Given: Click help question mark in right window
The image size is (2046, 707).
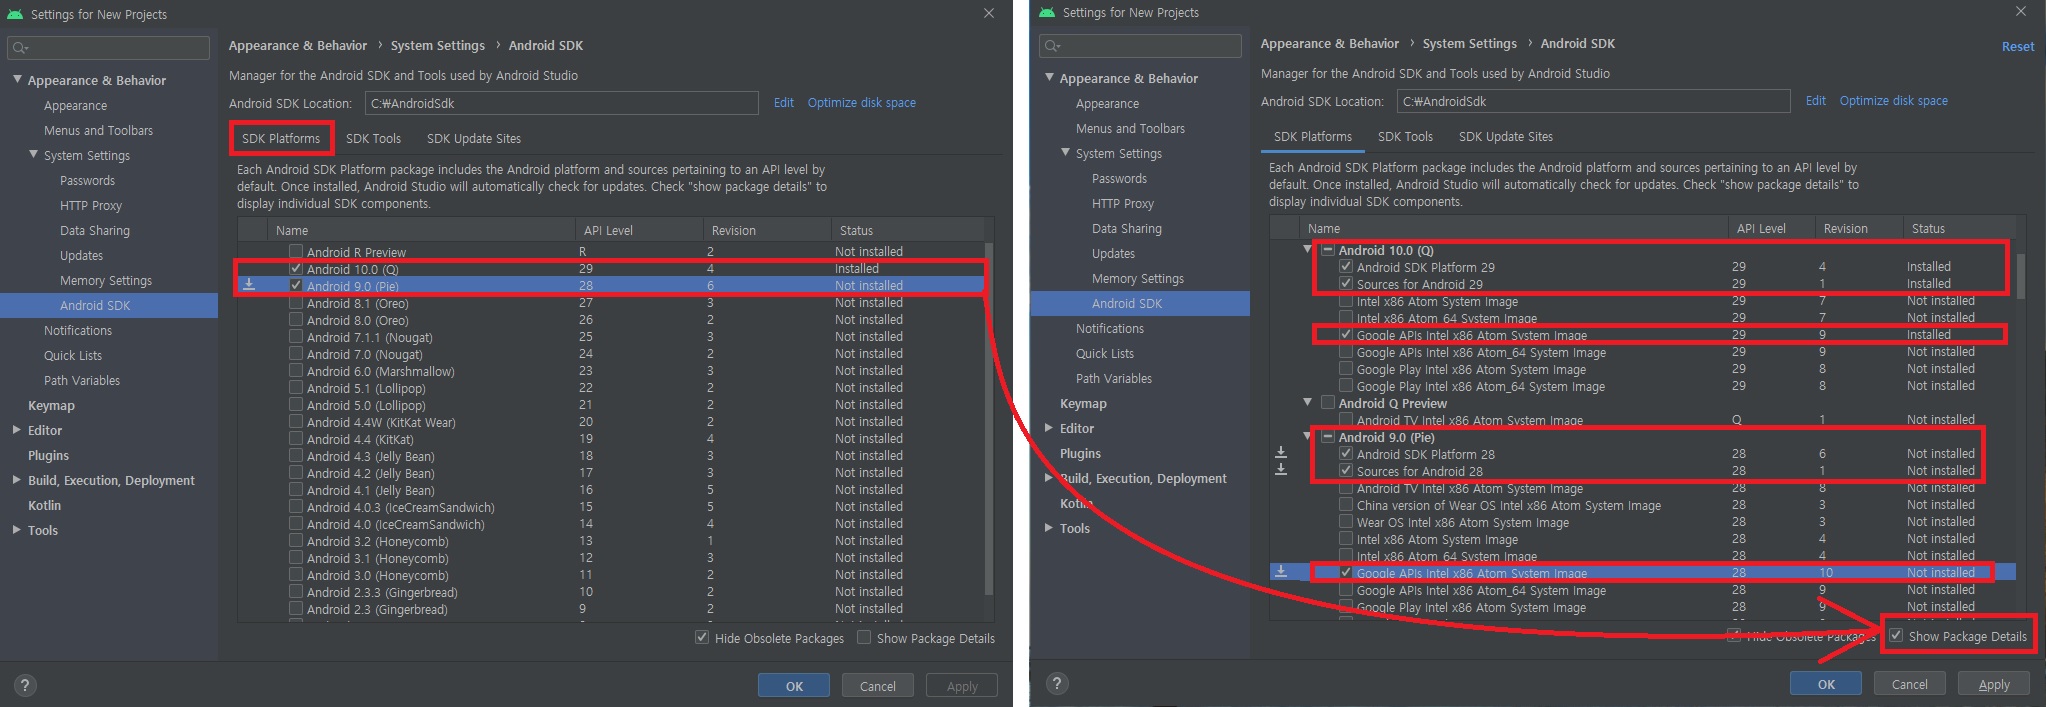Looking at the screenshot, I should pos(1057,683).
